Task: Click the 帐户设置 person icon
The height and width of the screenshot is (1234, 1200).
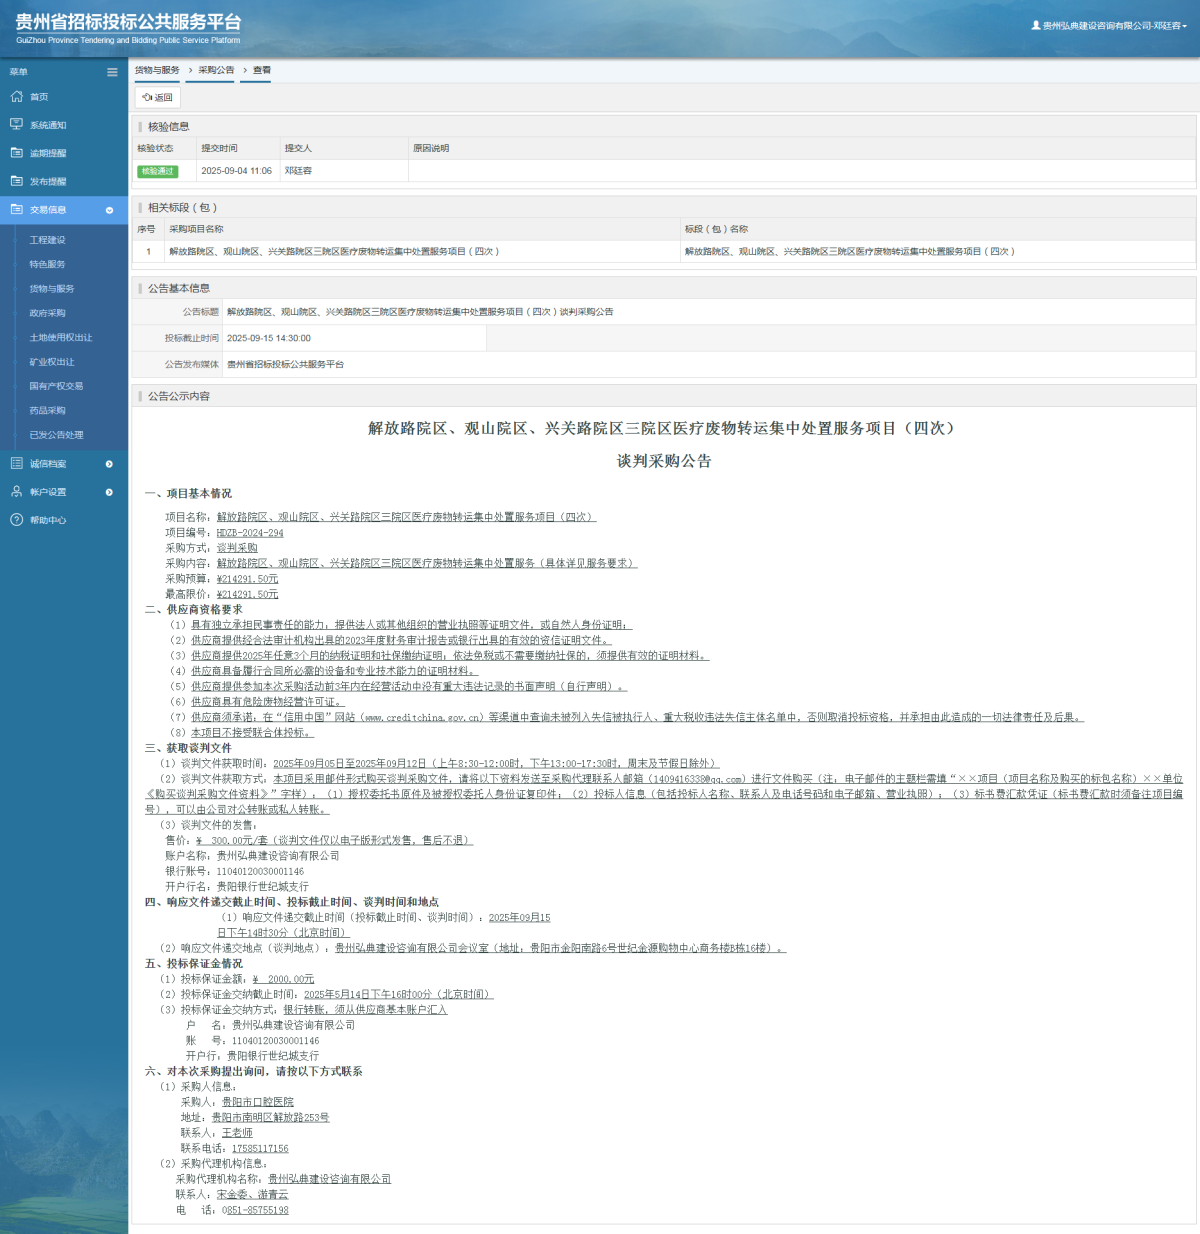Action: tap(16, 492)
